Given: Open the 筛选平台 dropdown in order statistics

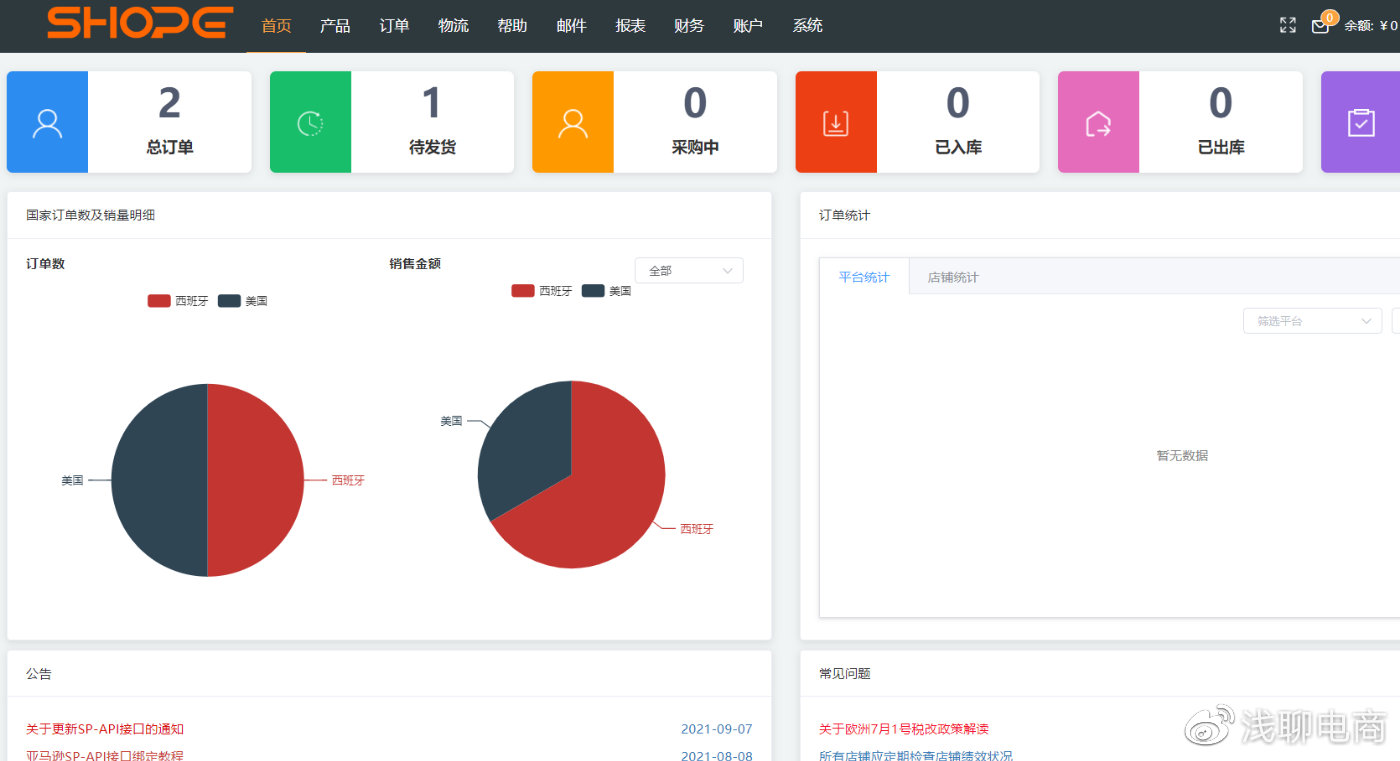Looking at the screenshot, I should [1311, 320].
